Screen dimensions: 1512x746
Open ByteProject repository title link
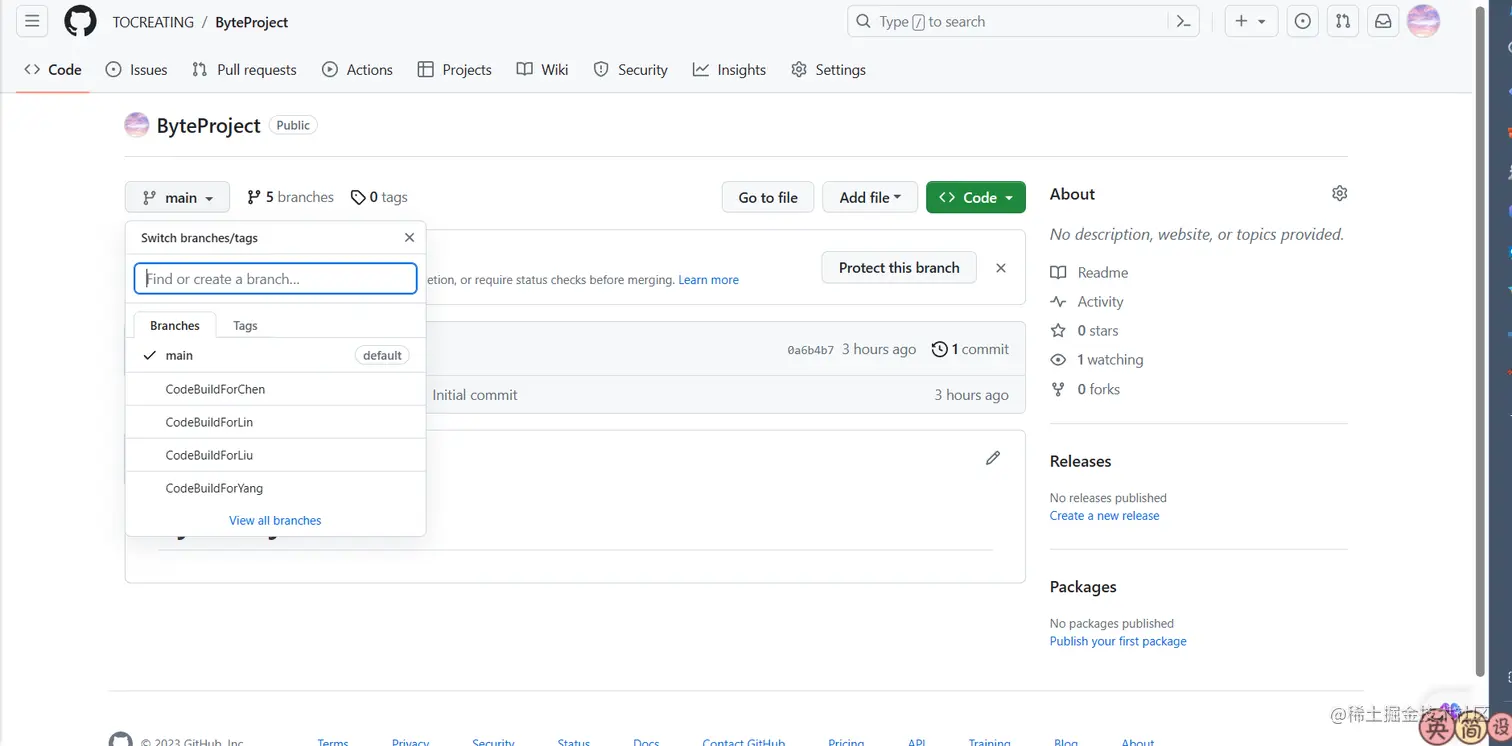coord(208,125)
